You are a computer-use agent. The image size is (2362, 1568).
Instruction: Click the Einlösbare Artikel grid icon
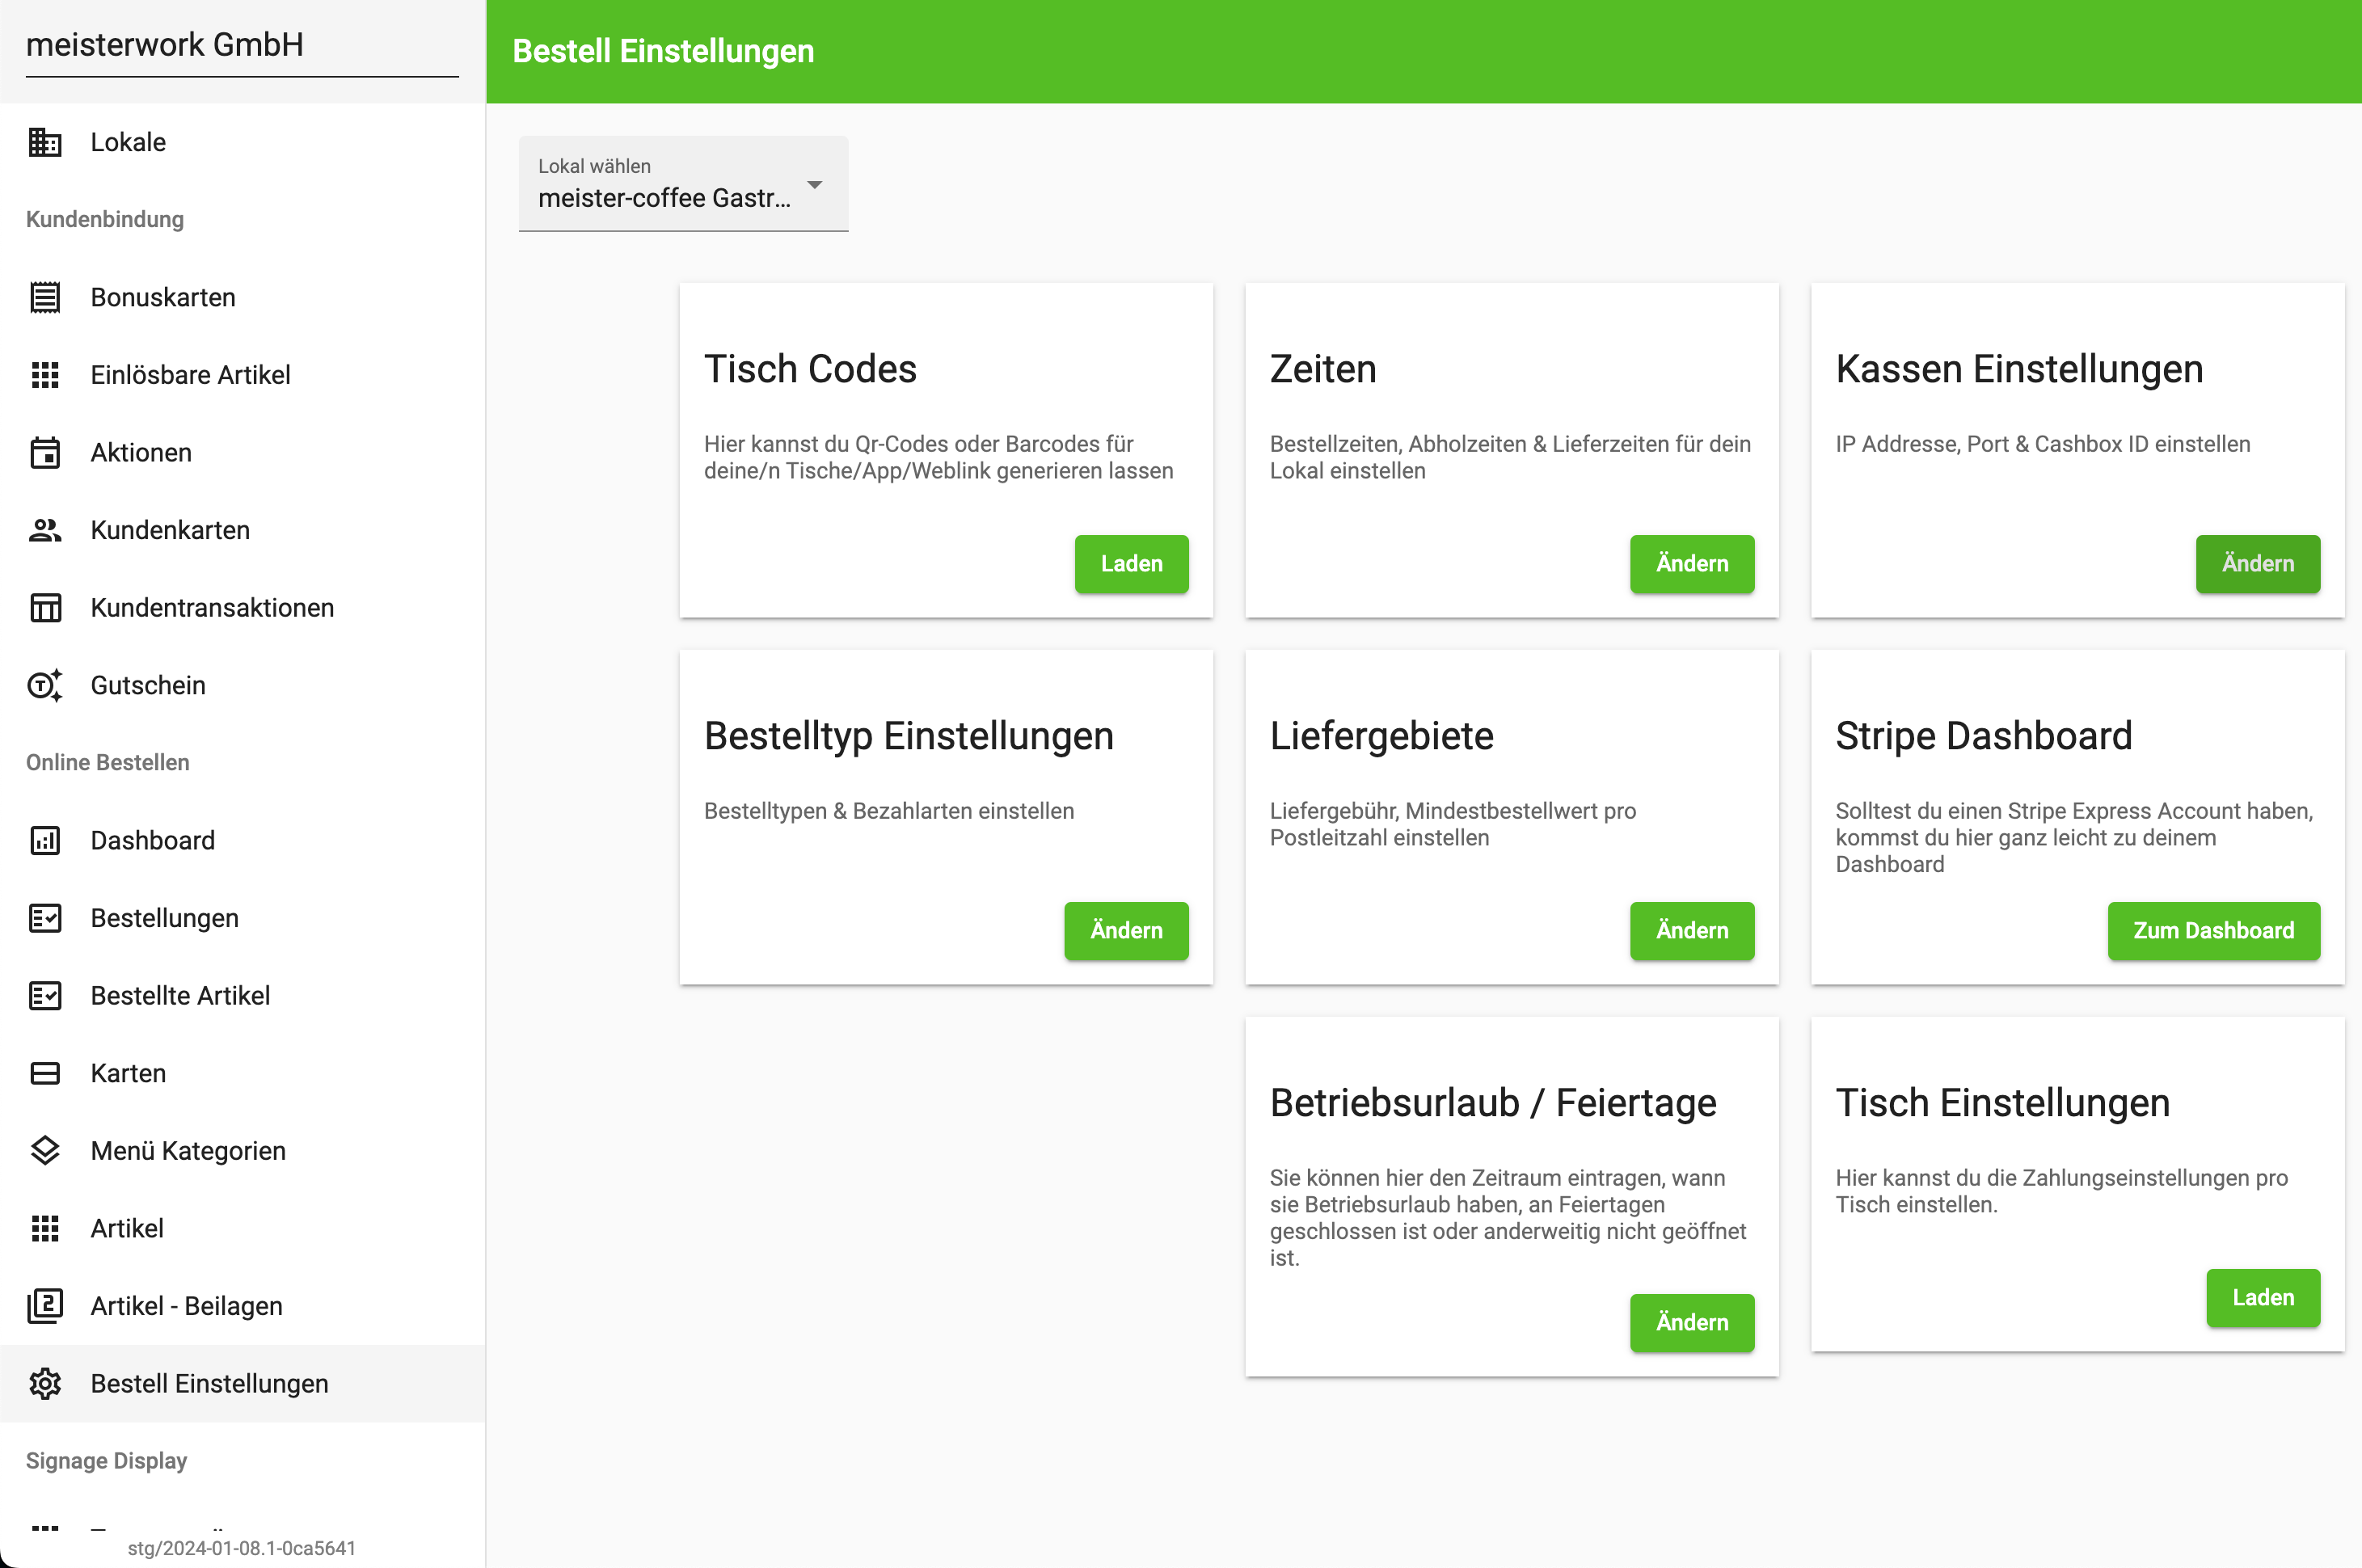pyautogui.click(x=45, y=375)
